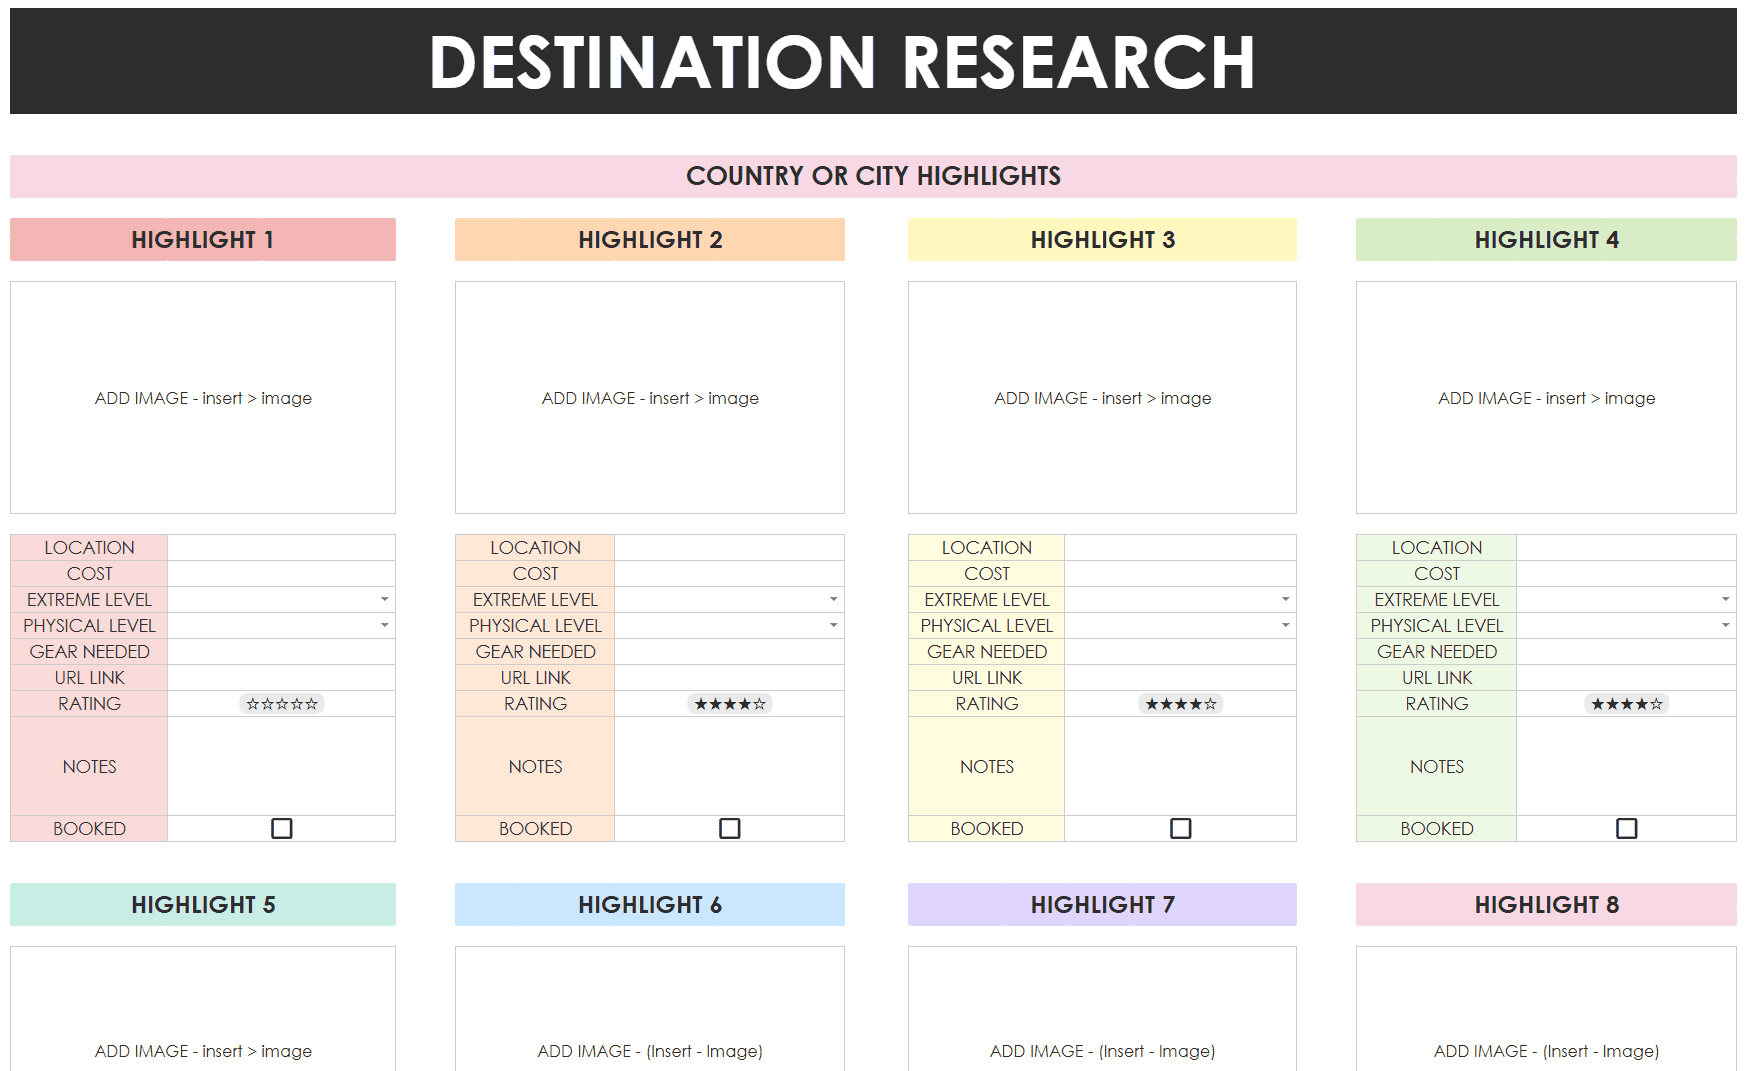This screenshot has height=1071, width=1747.
Task: Select the star rating chip in Highlight 3
Action: click(x=1181, y=704)
